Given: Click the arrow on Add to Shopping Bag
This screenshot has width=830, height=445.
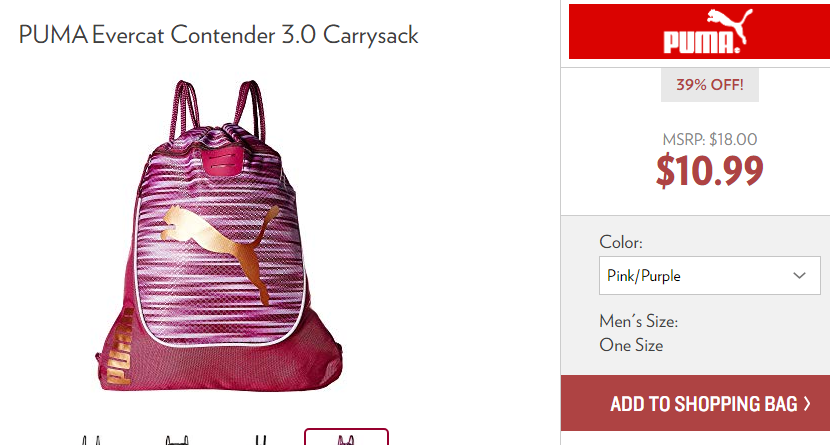Looking at the screenshot, I should 807,404.
